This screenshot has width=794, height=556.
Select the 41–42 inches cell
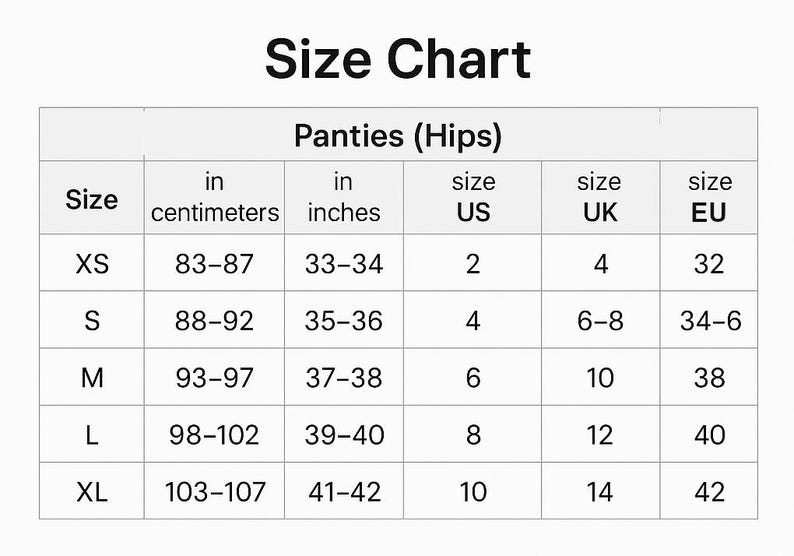tap(344, 492)
